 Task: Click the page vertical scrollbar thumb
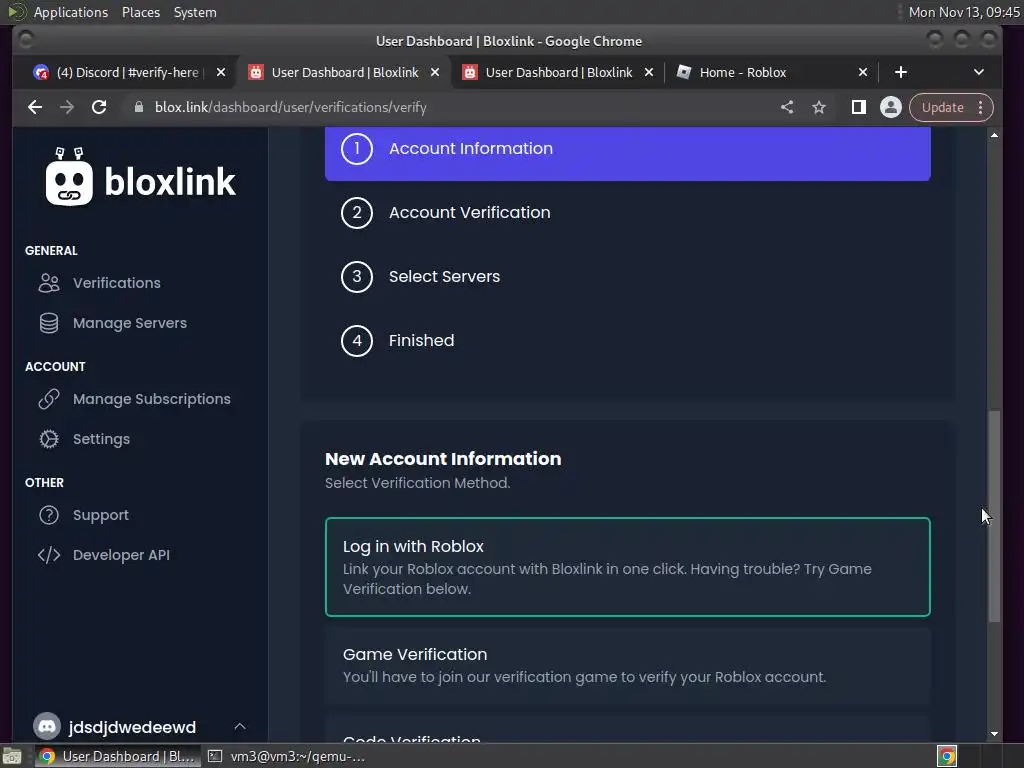(994, 516)
